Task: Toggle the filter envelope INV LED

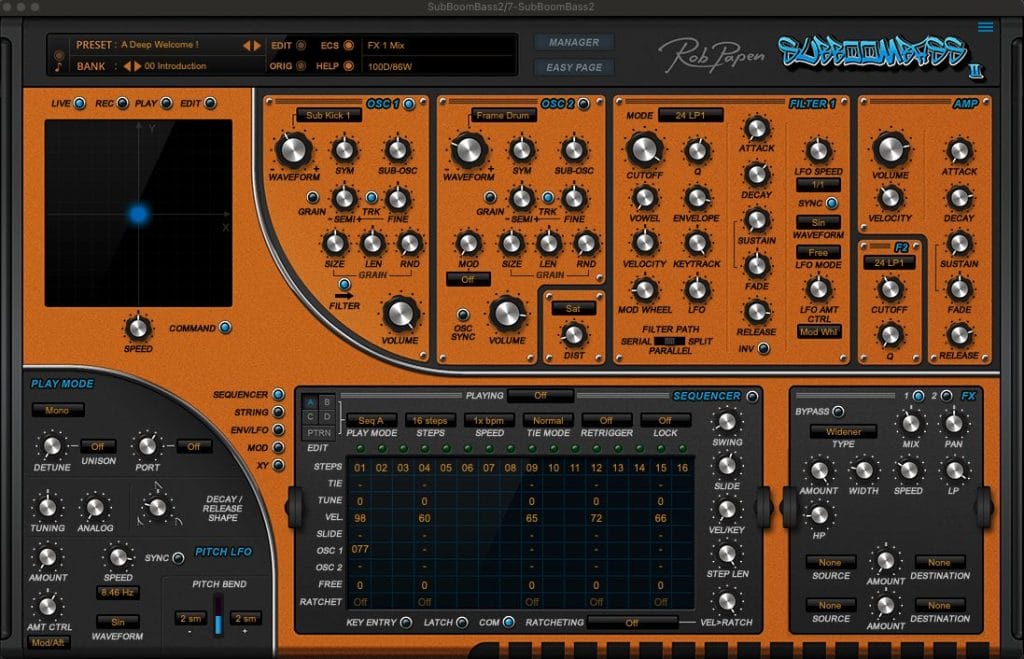Action: [x=763, y=349]
